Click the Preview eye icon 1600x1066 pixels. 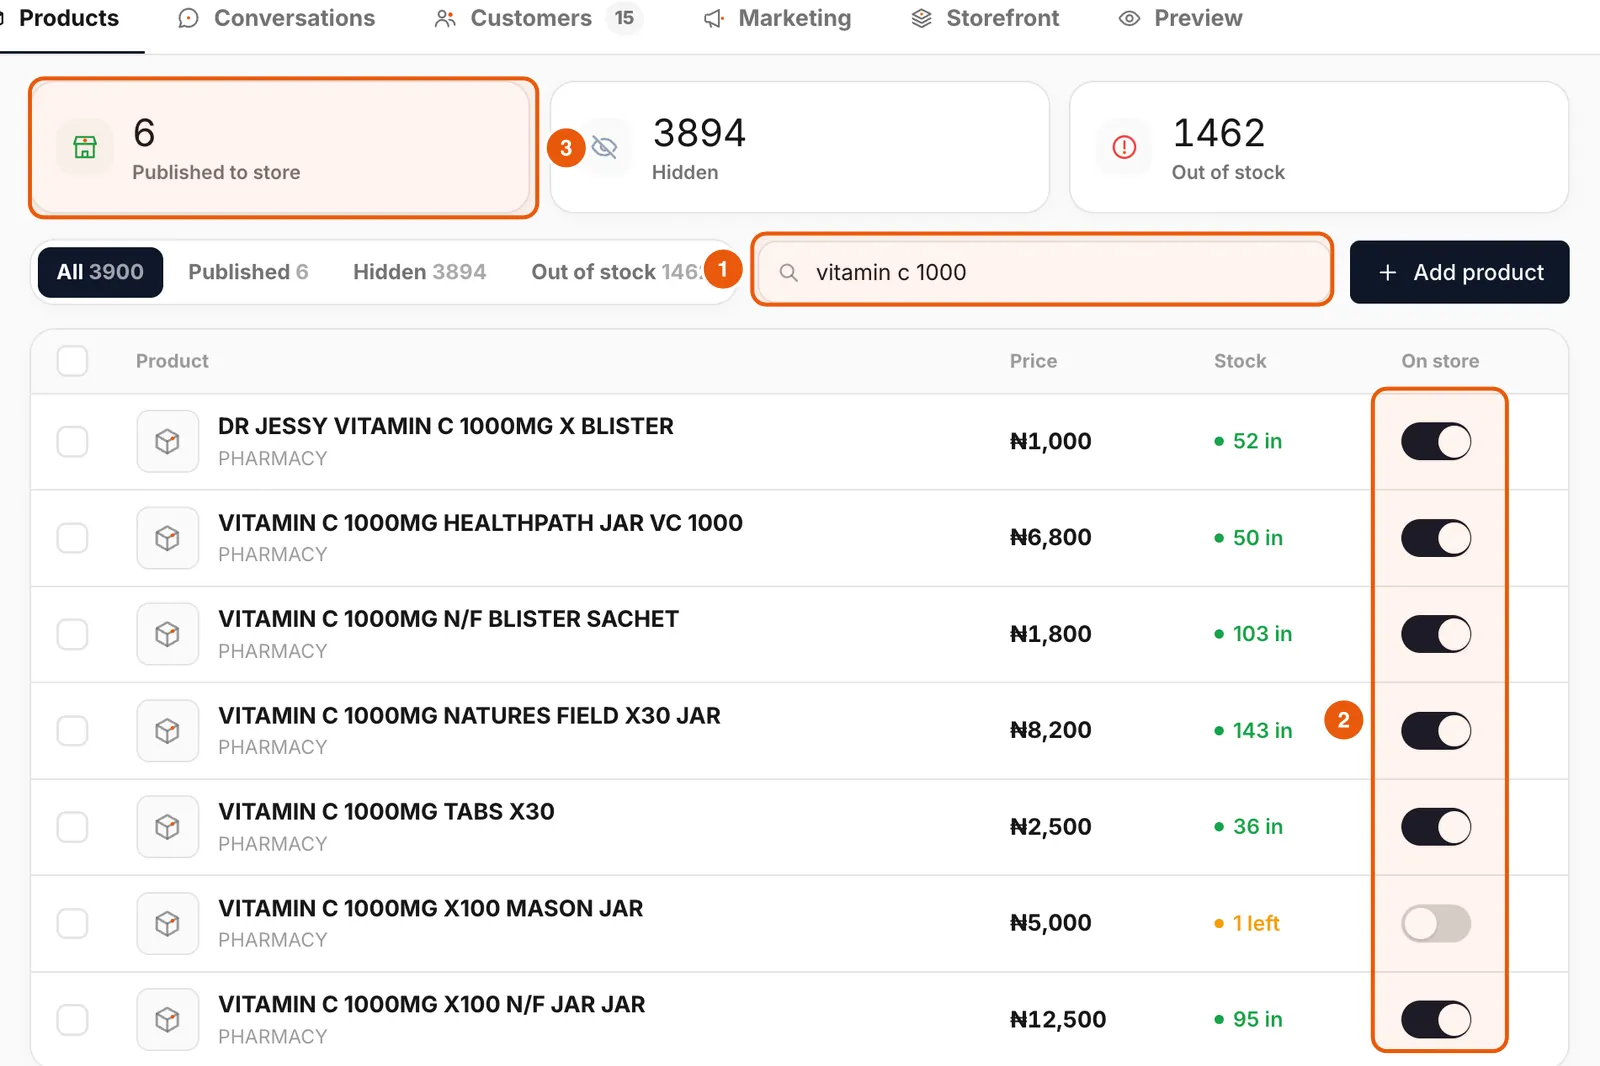1129,18
